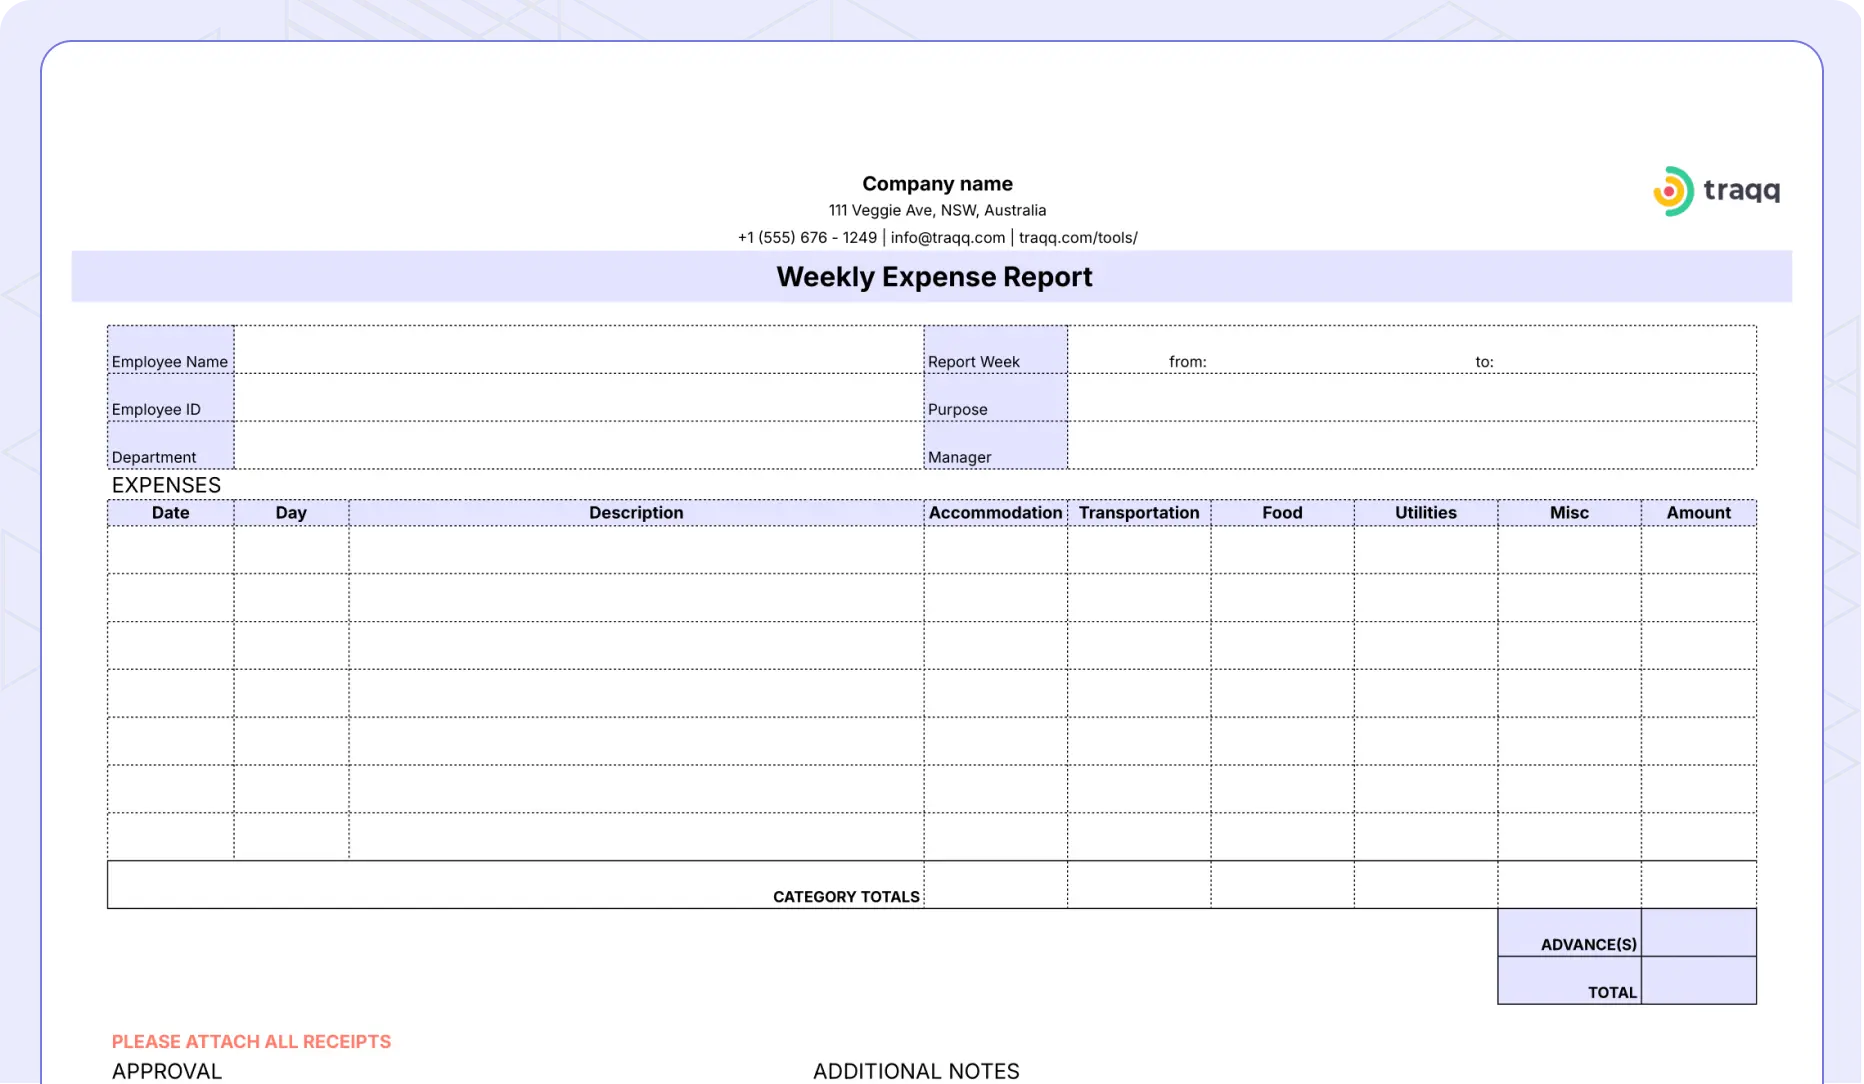The height and width of the screenshot is (1084, 1864).
Task: Click the Utilities column header
Action: pos(1426,513)
